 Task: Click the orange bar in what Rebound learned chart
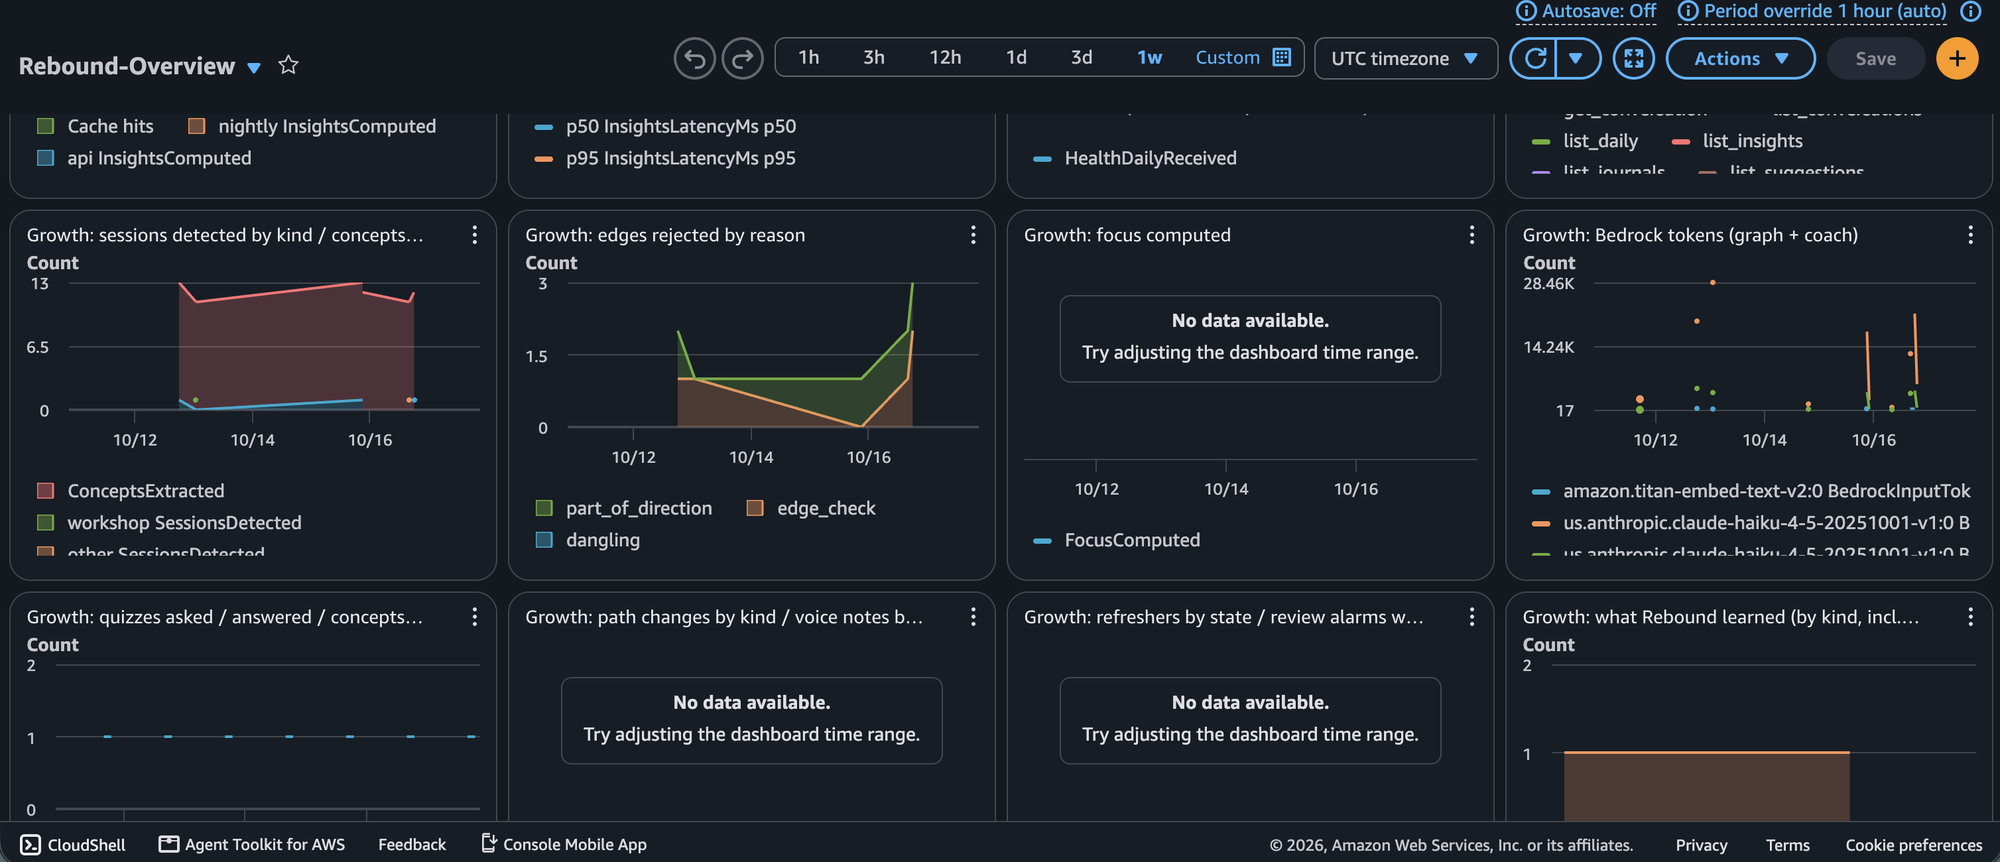[1706, 786]
